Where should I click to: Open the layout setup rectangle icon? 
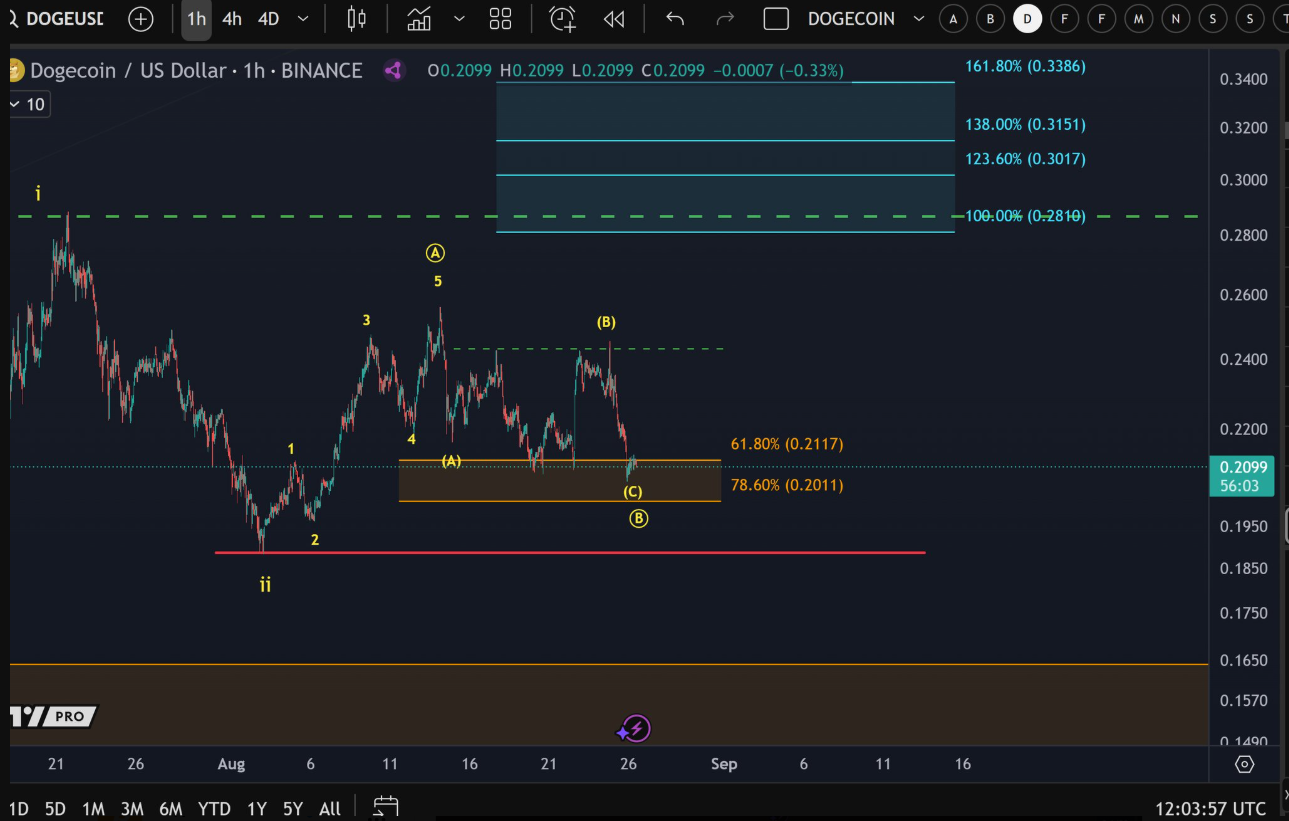(x=776, y=19)
